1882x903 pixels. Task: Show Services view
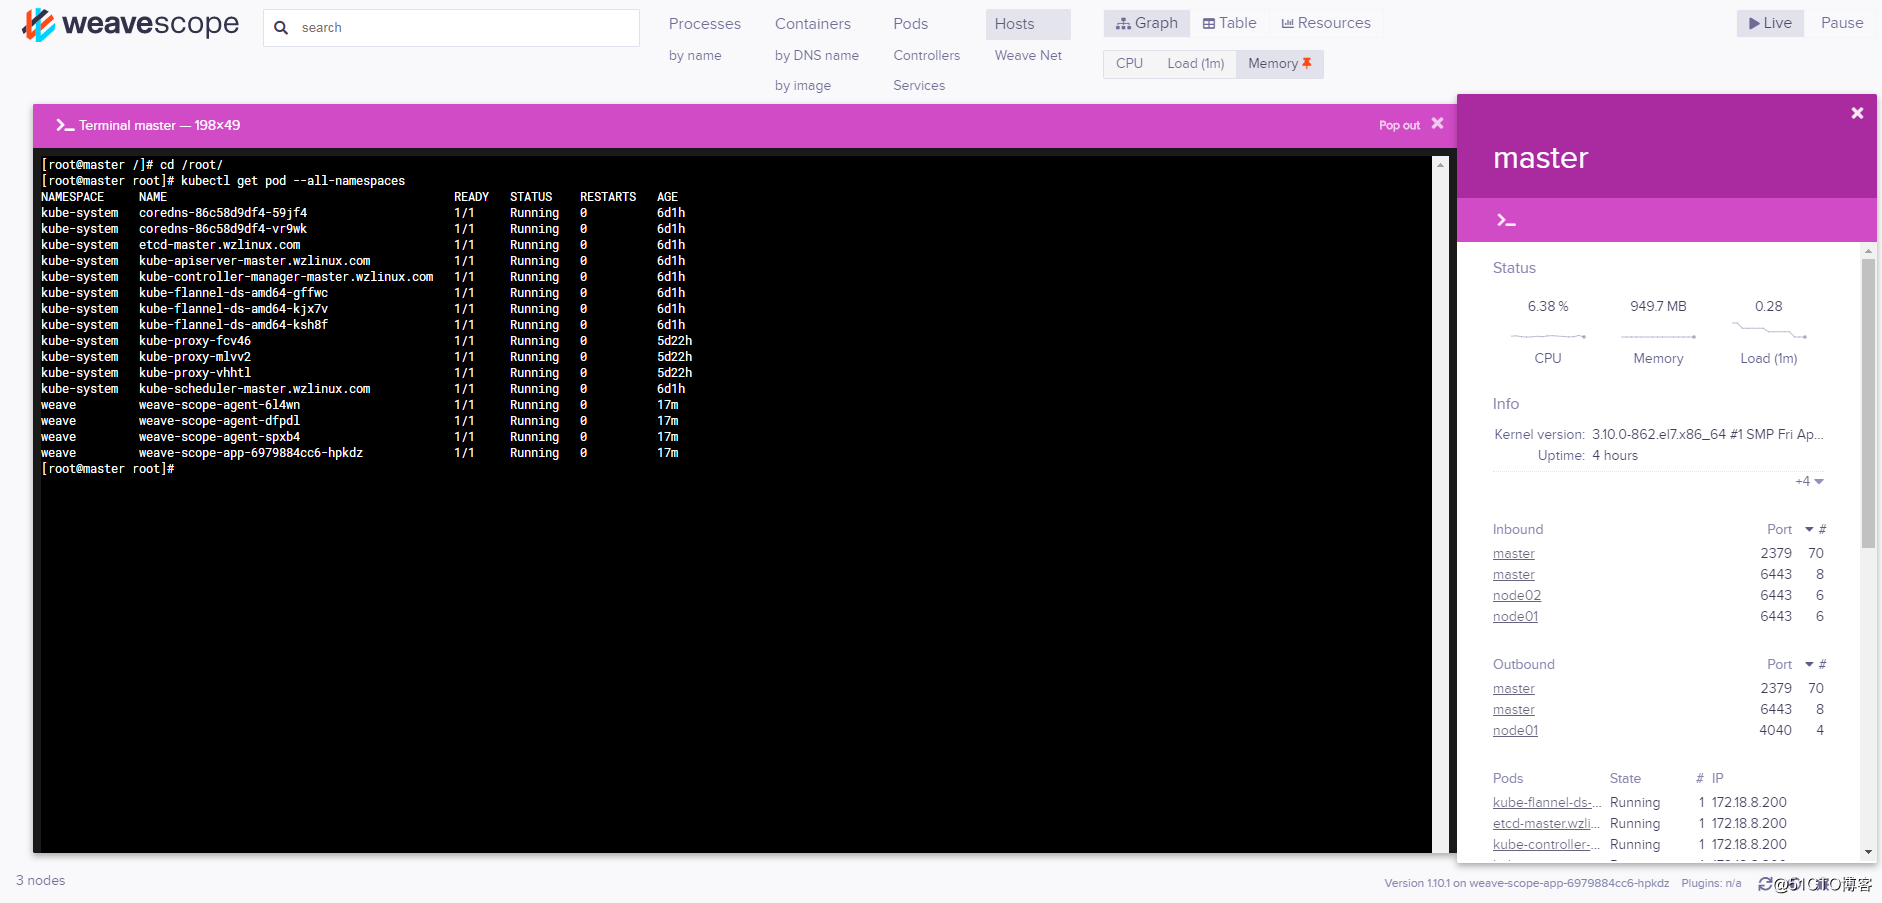click(x=918, y=85)
